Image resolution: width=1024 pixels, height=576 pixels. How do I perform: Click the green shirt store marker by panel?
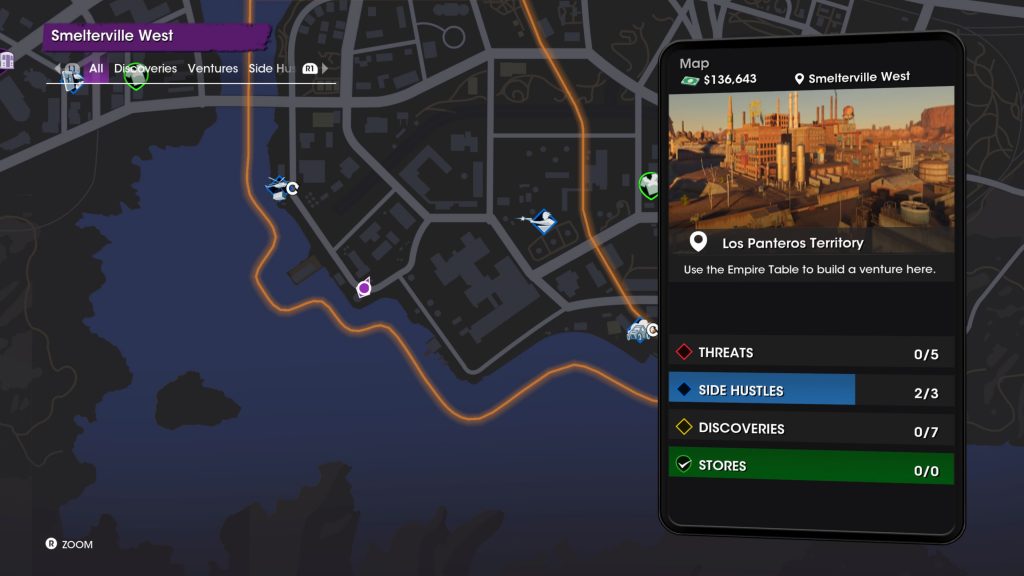[648, 185]
